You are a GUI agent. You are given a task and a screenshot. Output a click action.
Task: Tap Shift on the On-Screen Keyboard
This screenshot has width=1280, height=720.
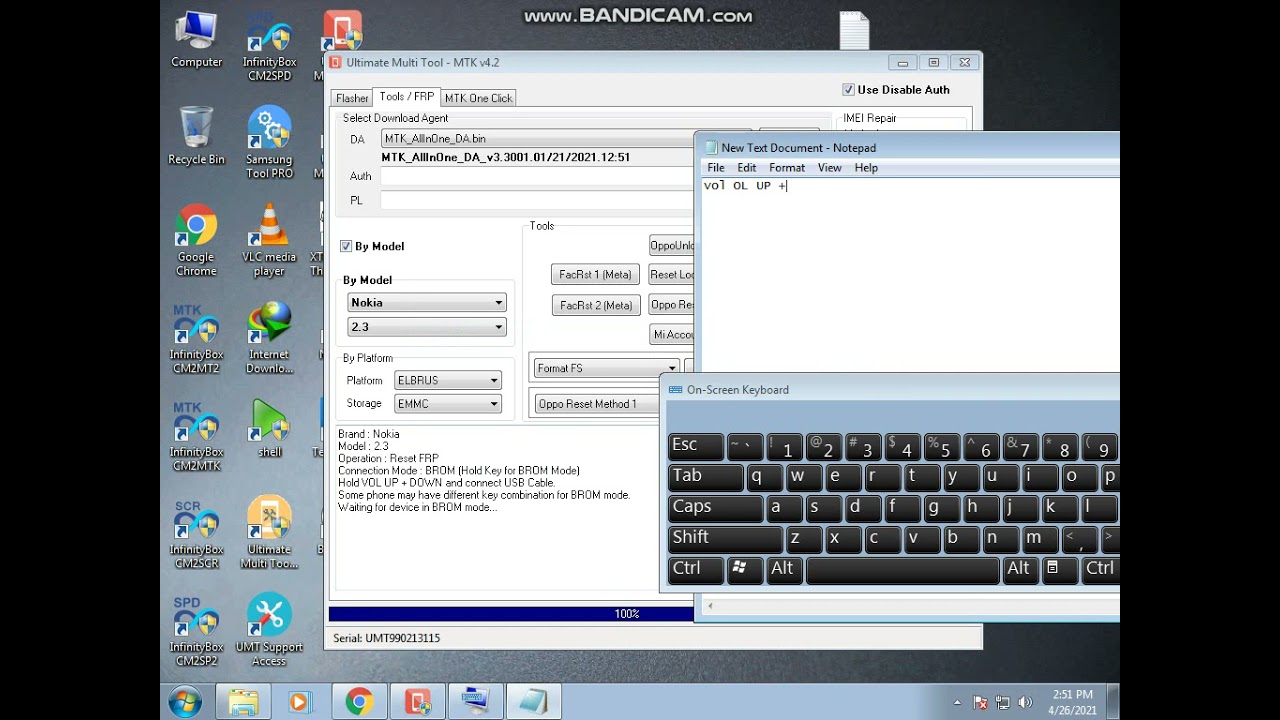point(725,539)
